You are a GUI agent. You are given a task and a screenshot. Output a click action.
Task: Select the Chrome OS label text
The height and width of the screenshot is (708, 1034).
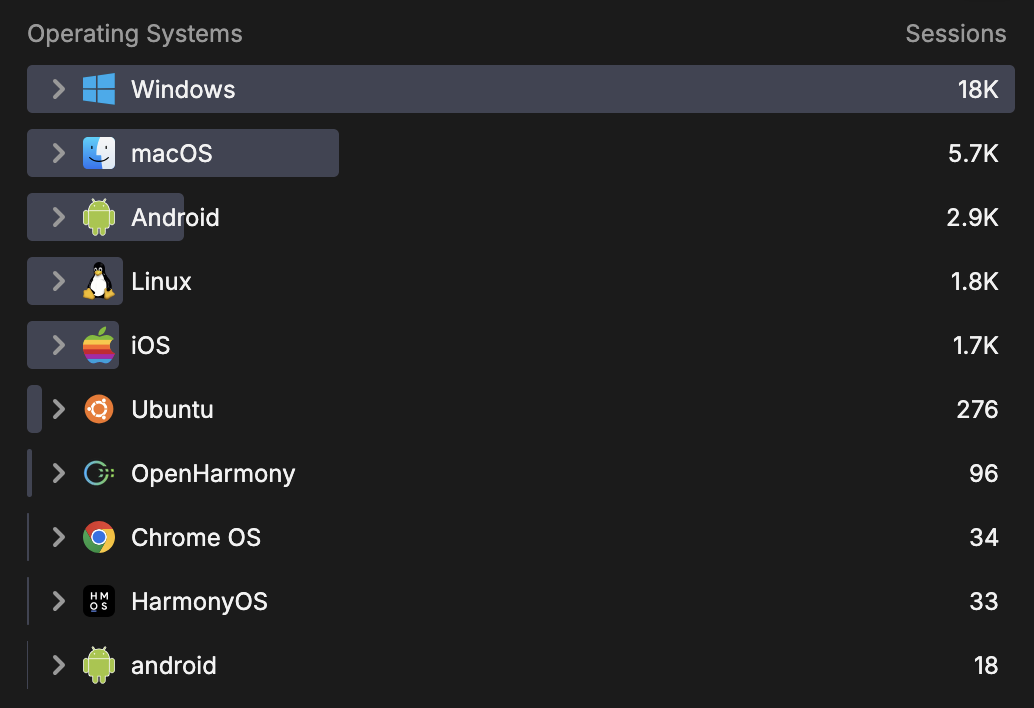point(196,537)
